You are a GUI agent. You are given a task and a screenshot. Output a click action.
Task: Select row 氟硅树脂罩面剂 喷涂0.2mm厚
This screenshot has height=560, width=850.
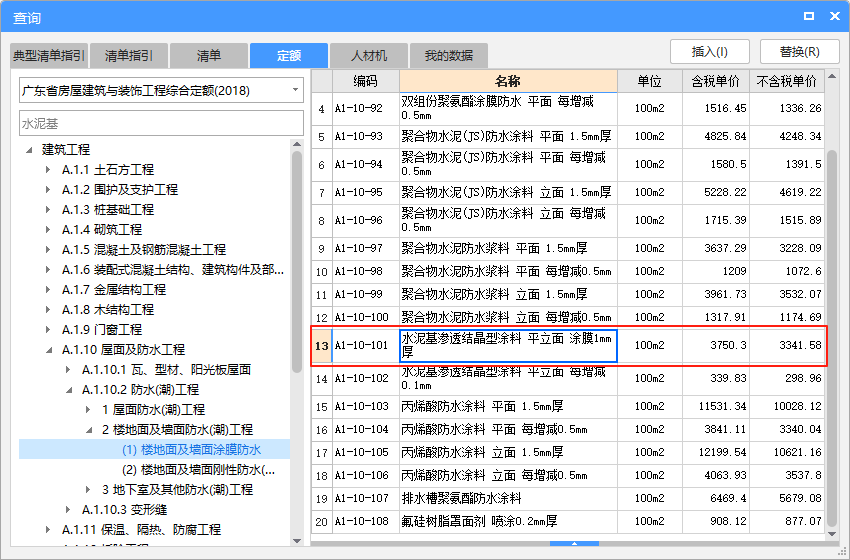(x=568, y=522)
